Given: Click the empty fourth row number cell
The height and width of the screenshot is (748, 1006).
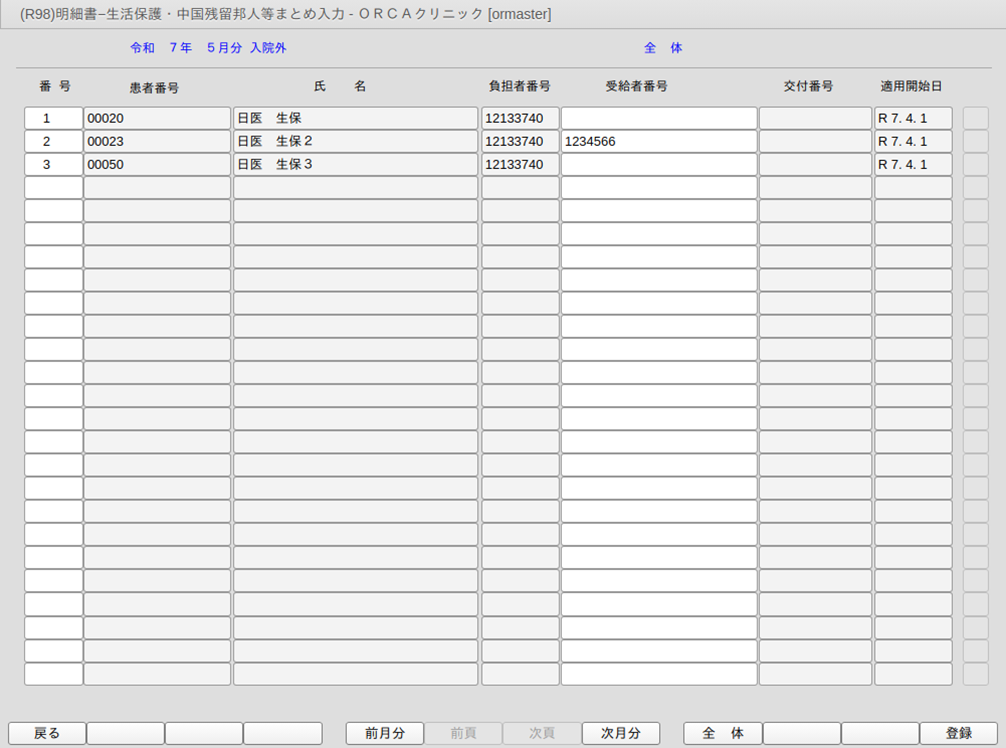Looking at the screenshot, I should pyautogui.click(x=52, y=187).
